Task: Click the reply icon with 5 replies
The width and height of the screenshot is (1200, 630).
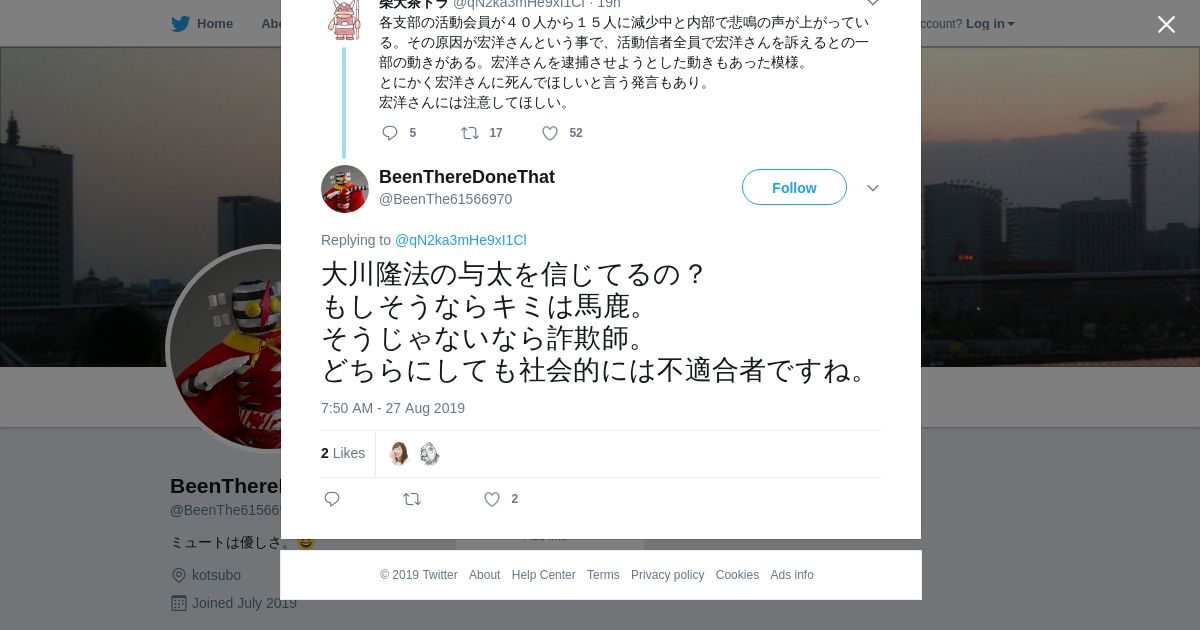Action: click(390, 133)
